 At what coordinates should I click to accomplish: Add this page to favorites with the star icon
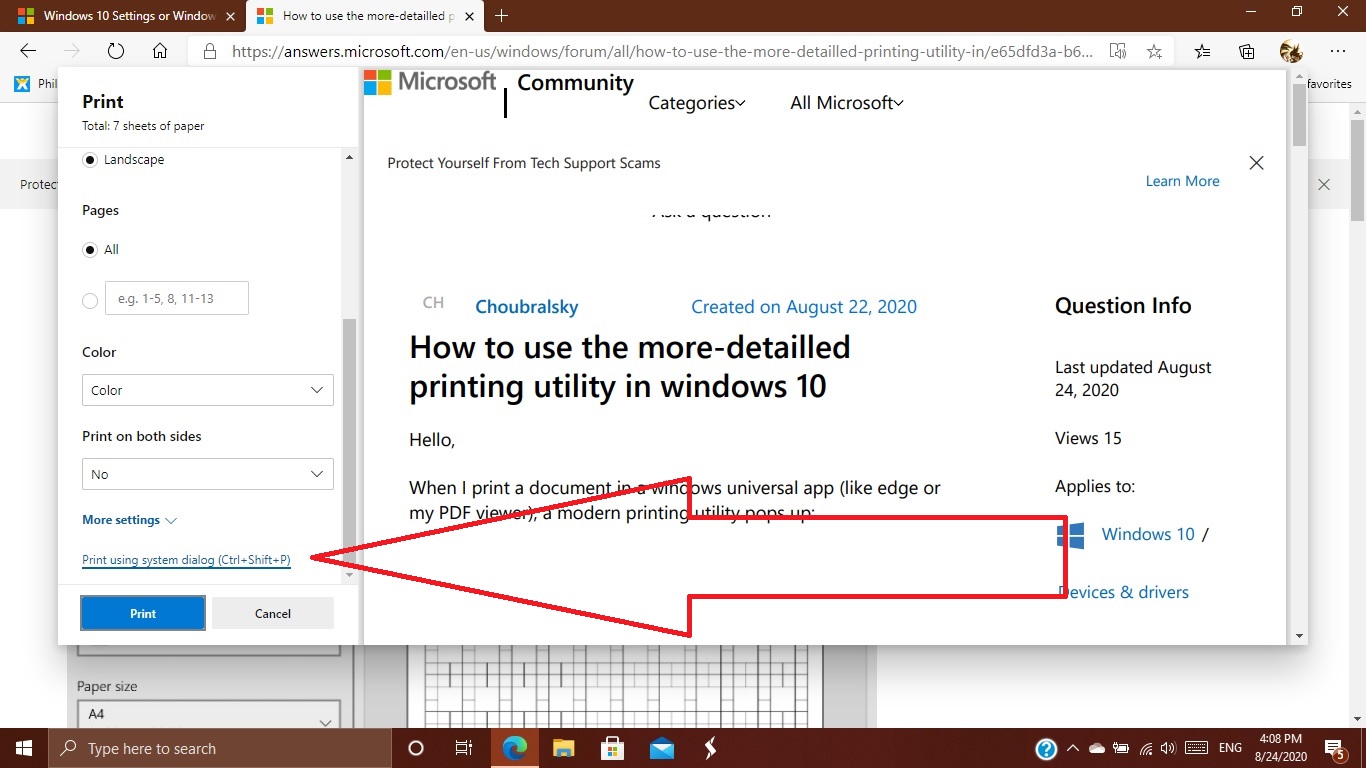(x=1154, y=51)
